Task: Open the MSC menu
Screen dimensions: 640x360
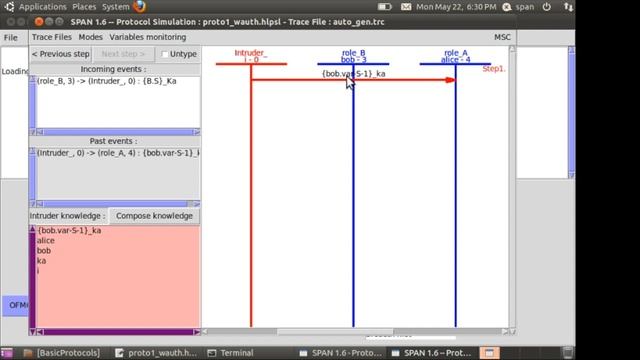Action: pos(502,37)
